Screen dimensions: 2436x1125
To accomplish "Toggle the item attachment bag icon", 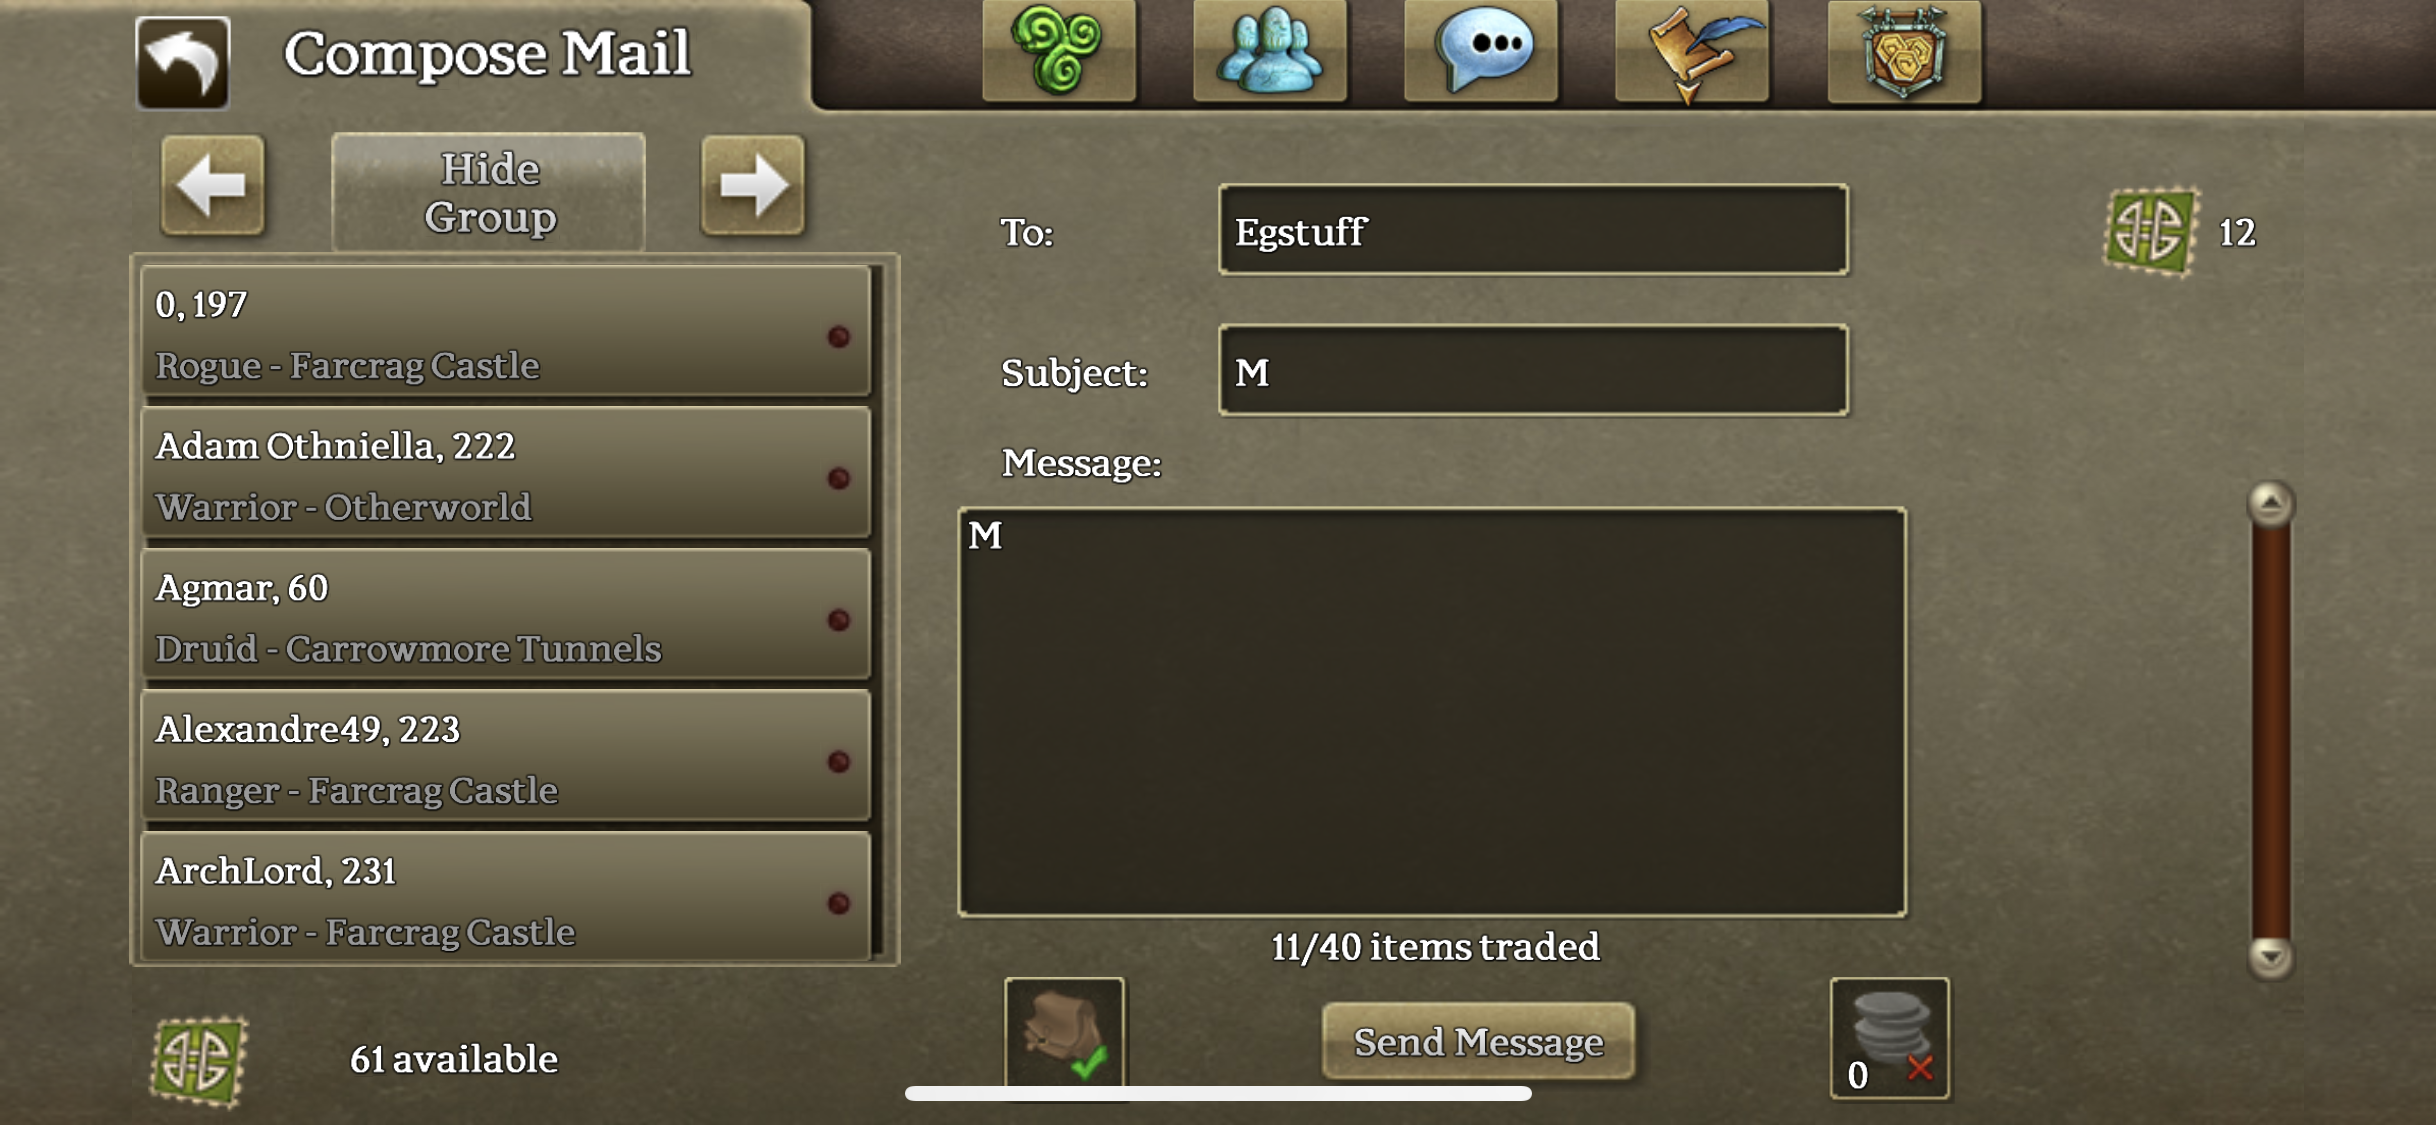I will tap(1064, 1034).
